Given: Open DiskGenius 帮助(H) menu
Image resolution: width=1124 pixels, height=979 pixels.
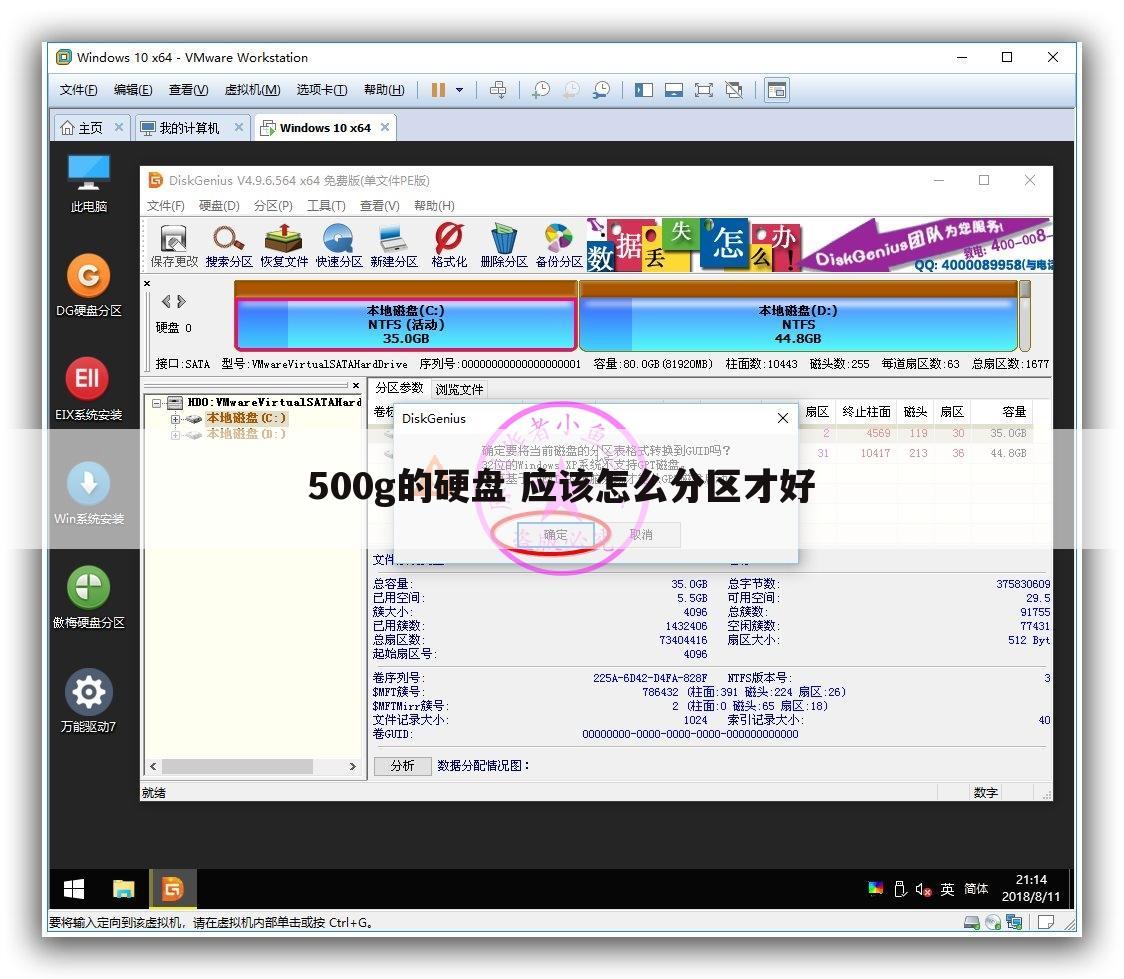Looking at the screenshot, I should (x=434, y=206).
